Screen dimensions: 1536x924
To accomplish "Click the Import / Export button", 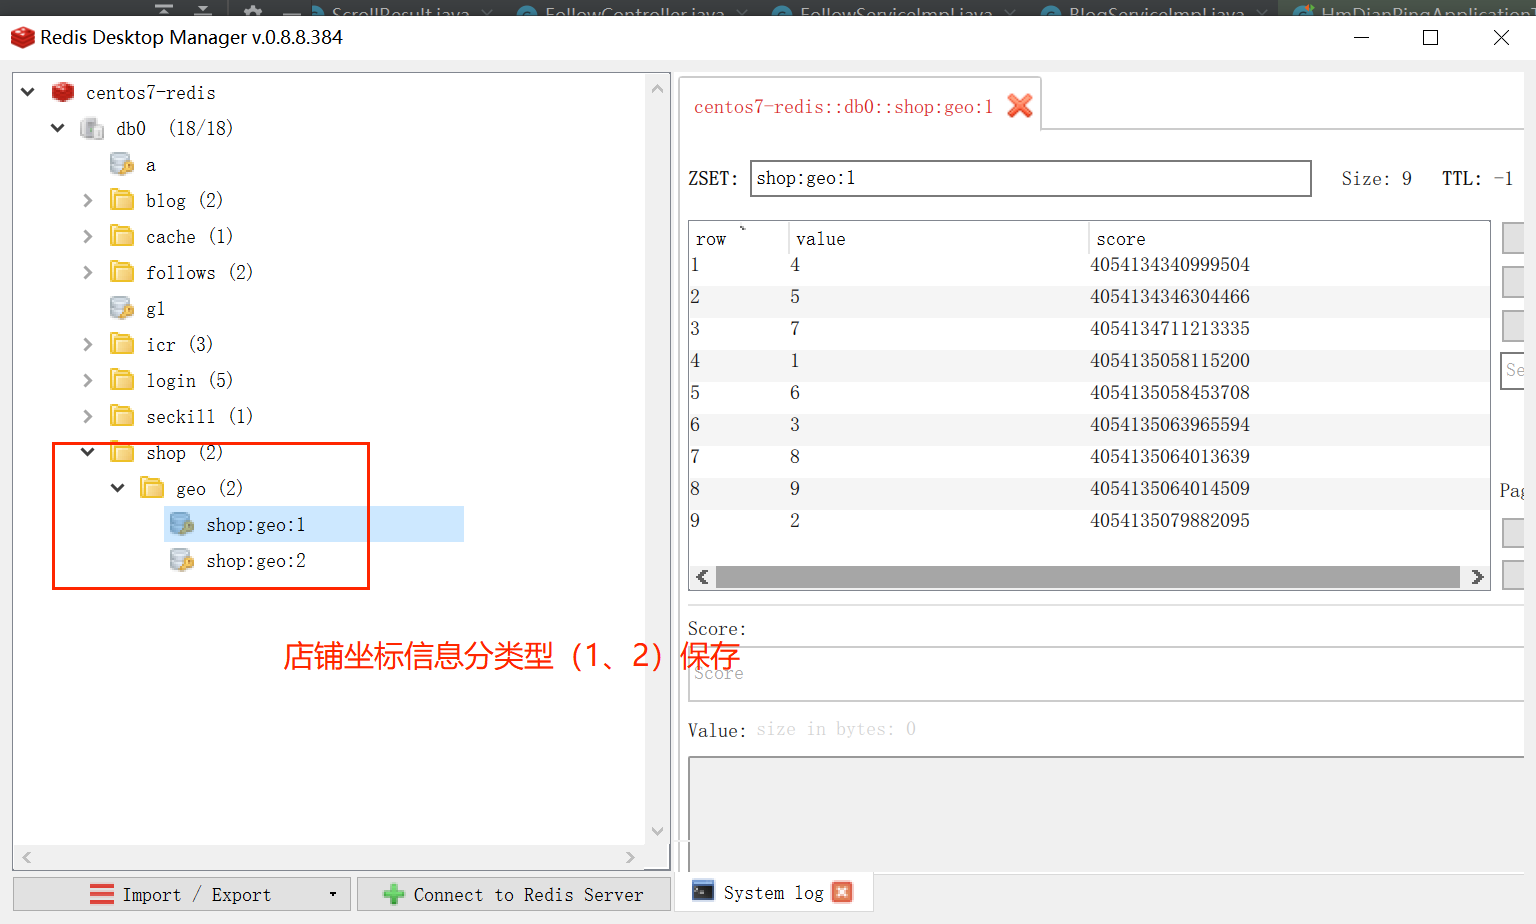I will point(182,894).
